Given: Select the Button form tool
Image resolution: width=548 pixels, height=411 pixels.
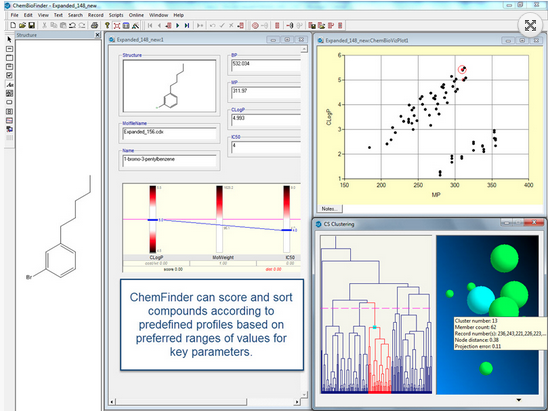Looking at the screenshot, I should click(x=9, y=102).
